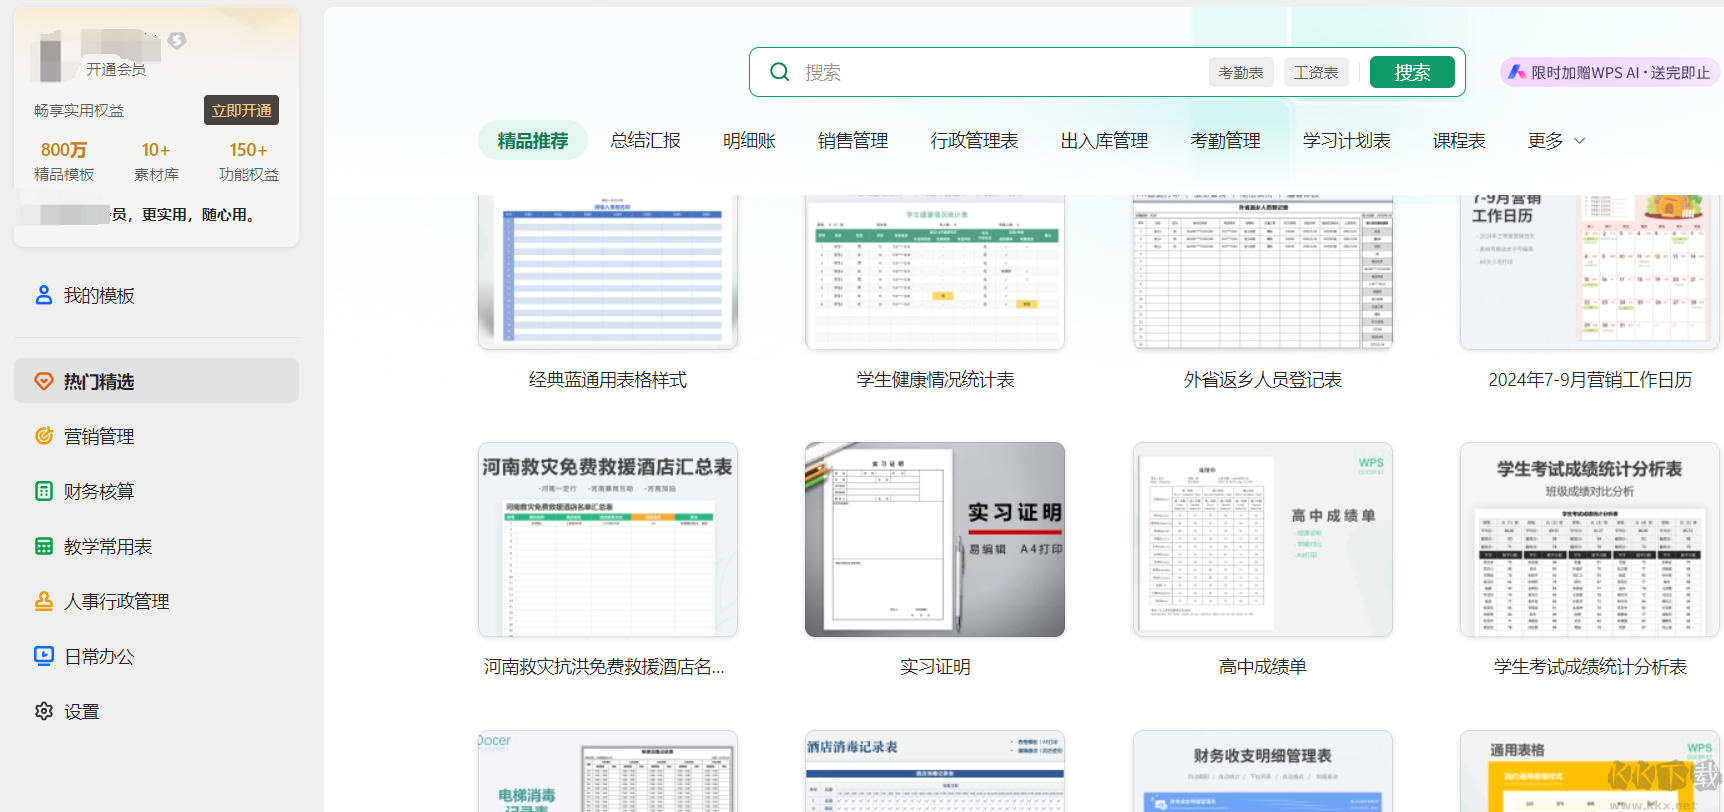This screenshot has width=1724, height=812.
Task: Select the 精品推荐 tab
Action: 533,141
